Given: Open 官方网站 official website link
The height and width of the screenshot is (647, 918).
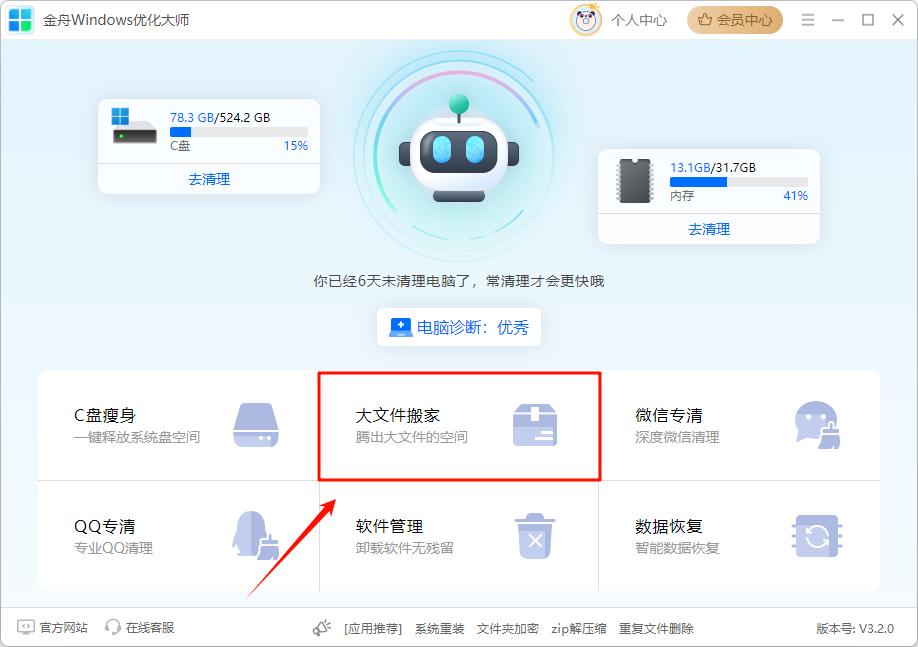Looking at the screenshot, I should click(x=64, y=628).
